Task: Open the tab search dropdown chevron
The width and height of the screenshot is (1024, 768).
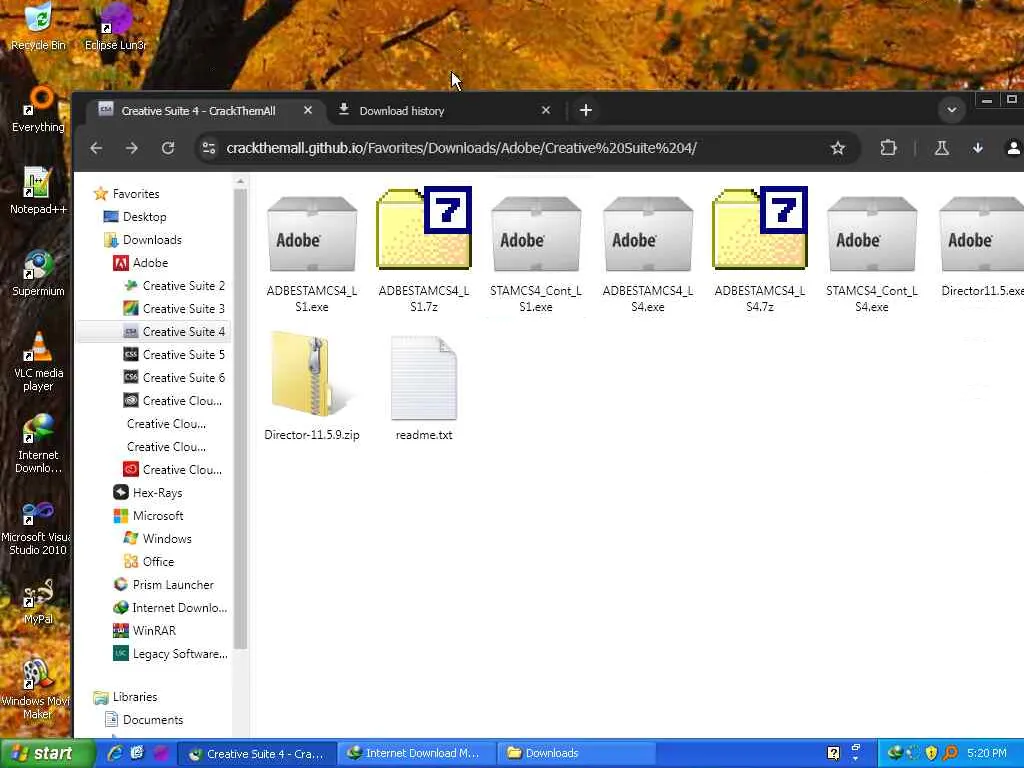Action: tap(952, 110)
